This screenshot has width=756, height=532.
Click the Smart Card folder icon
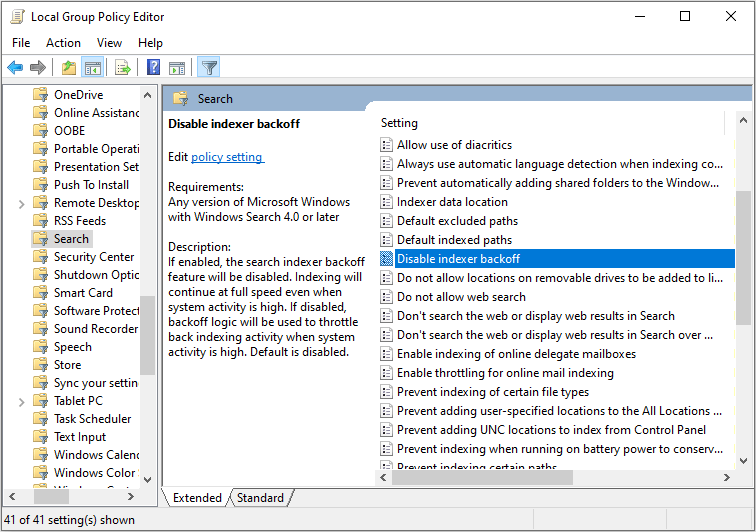pyautogui.click(x=41, y=293)
